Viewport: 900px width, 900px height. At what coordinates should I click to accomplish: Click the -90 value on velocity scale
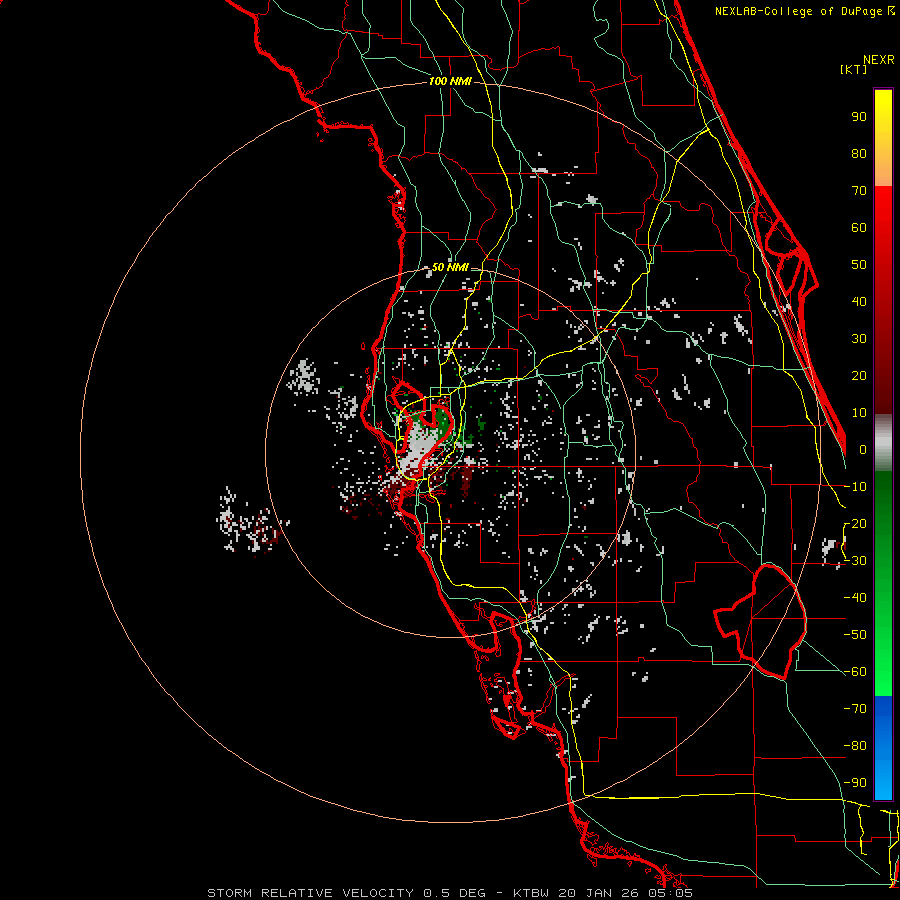pos(855,783)
